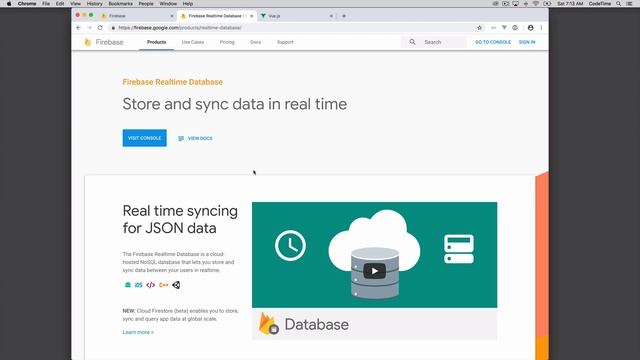Switch to the Vue.js tab
This screenshot has height=360, width=640.
pos(296,16)
